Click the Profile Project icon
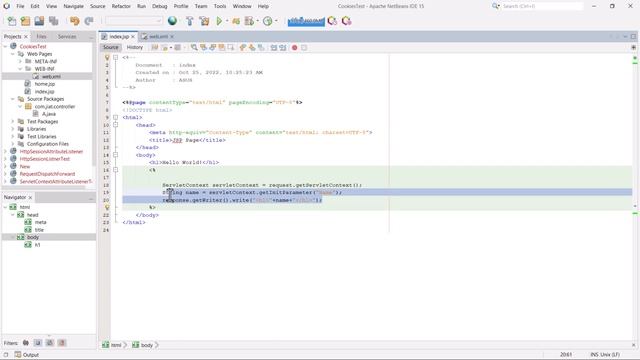 249,21
